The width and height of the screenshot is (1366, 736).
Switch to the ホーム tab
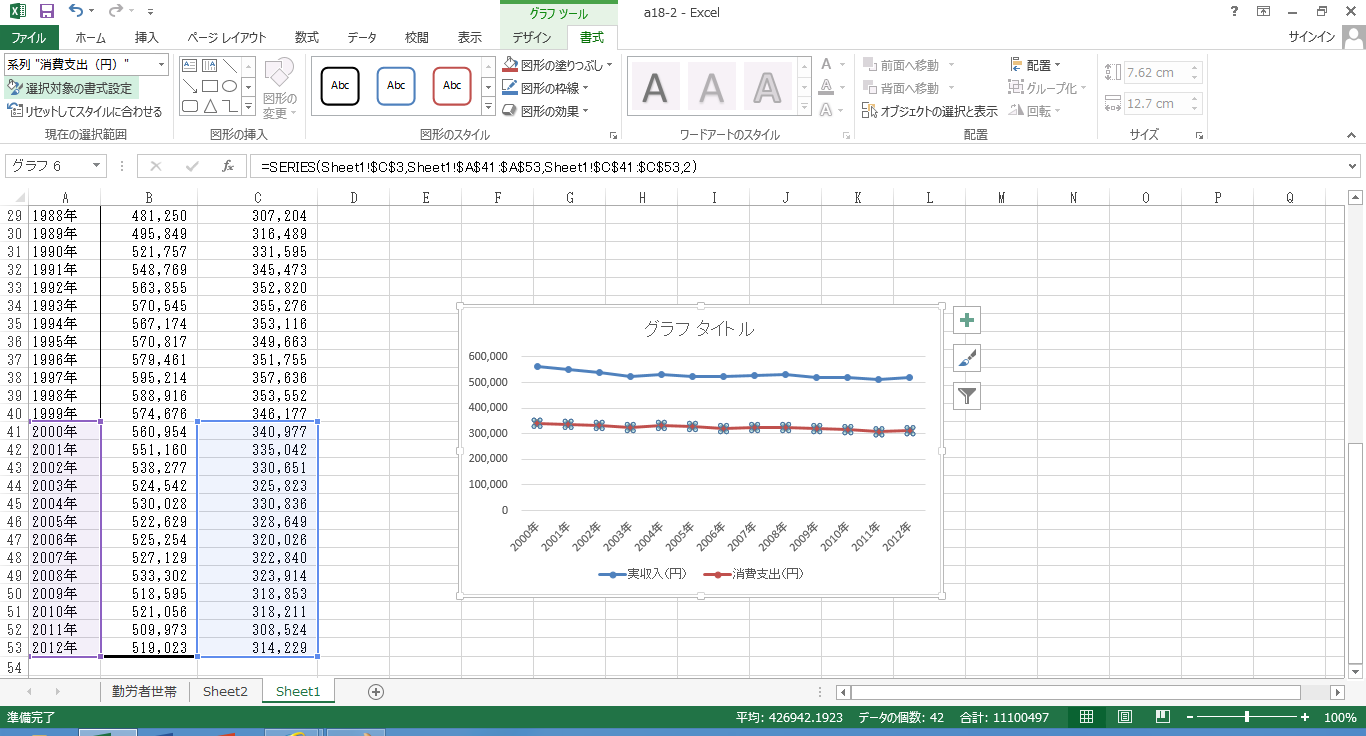tap(90, 38)
